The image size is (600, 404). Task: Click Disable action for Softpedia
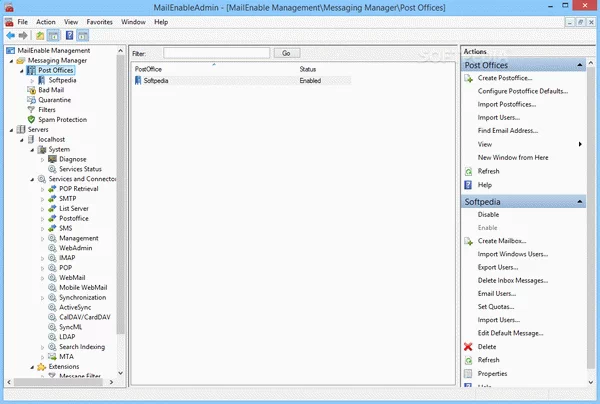click(x=488, y=215)
